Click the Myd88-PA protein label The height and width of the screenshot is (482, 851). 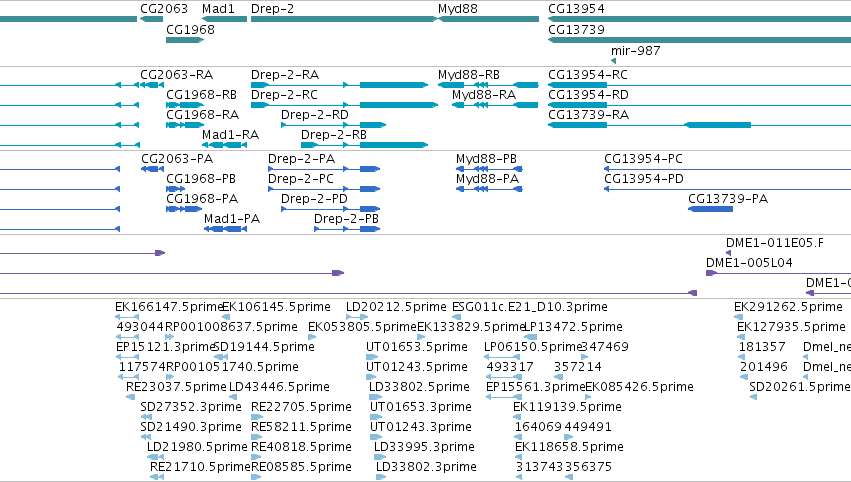(487, 179)
